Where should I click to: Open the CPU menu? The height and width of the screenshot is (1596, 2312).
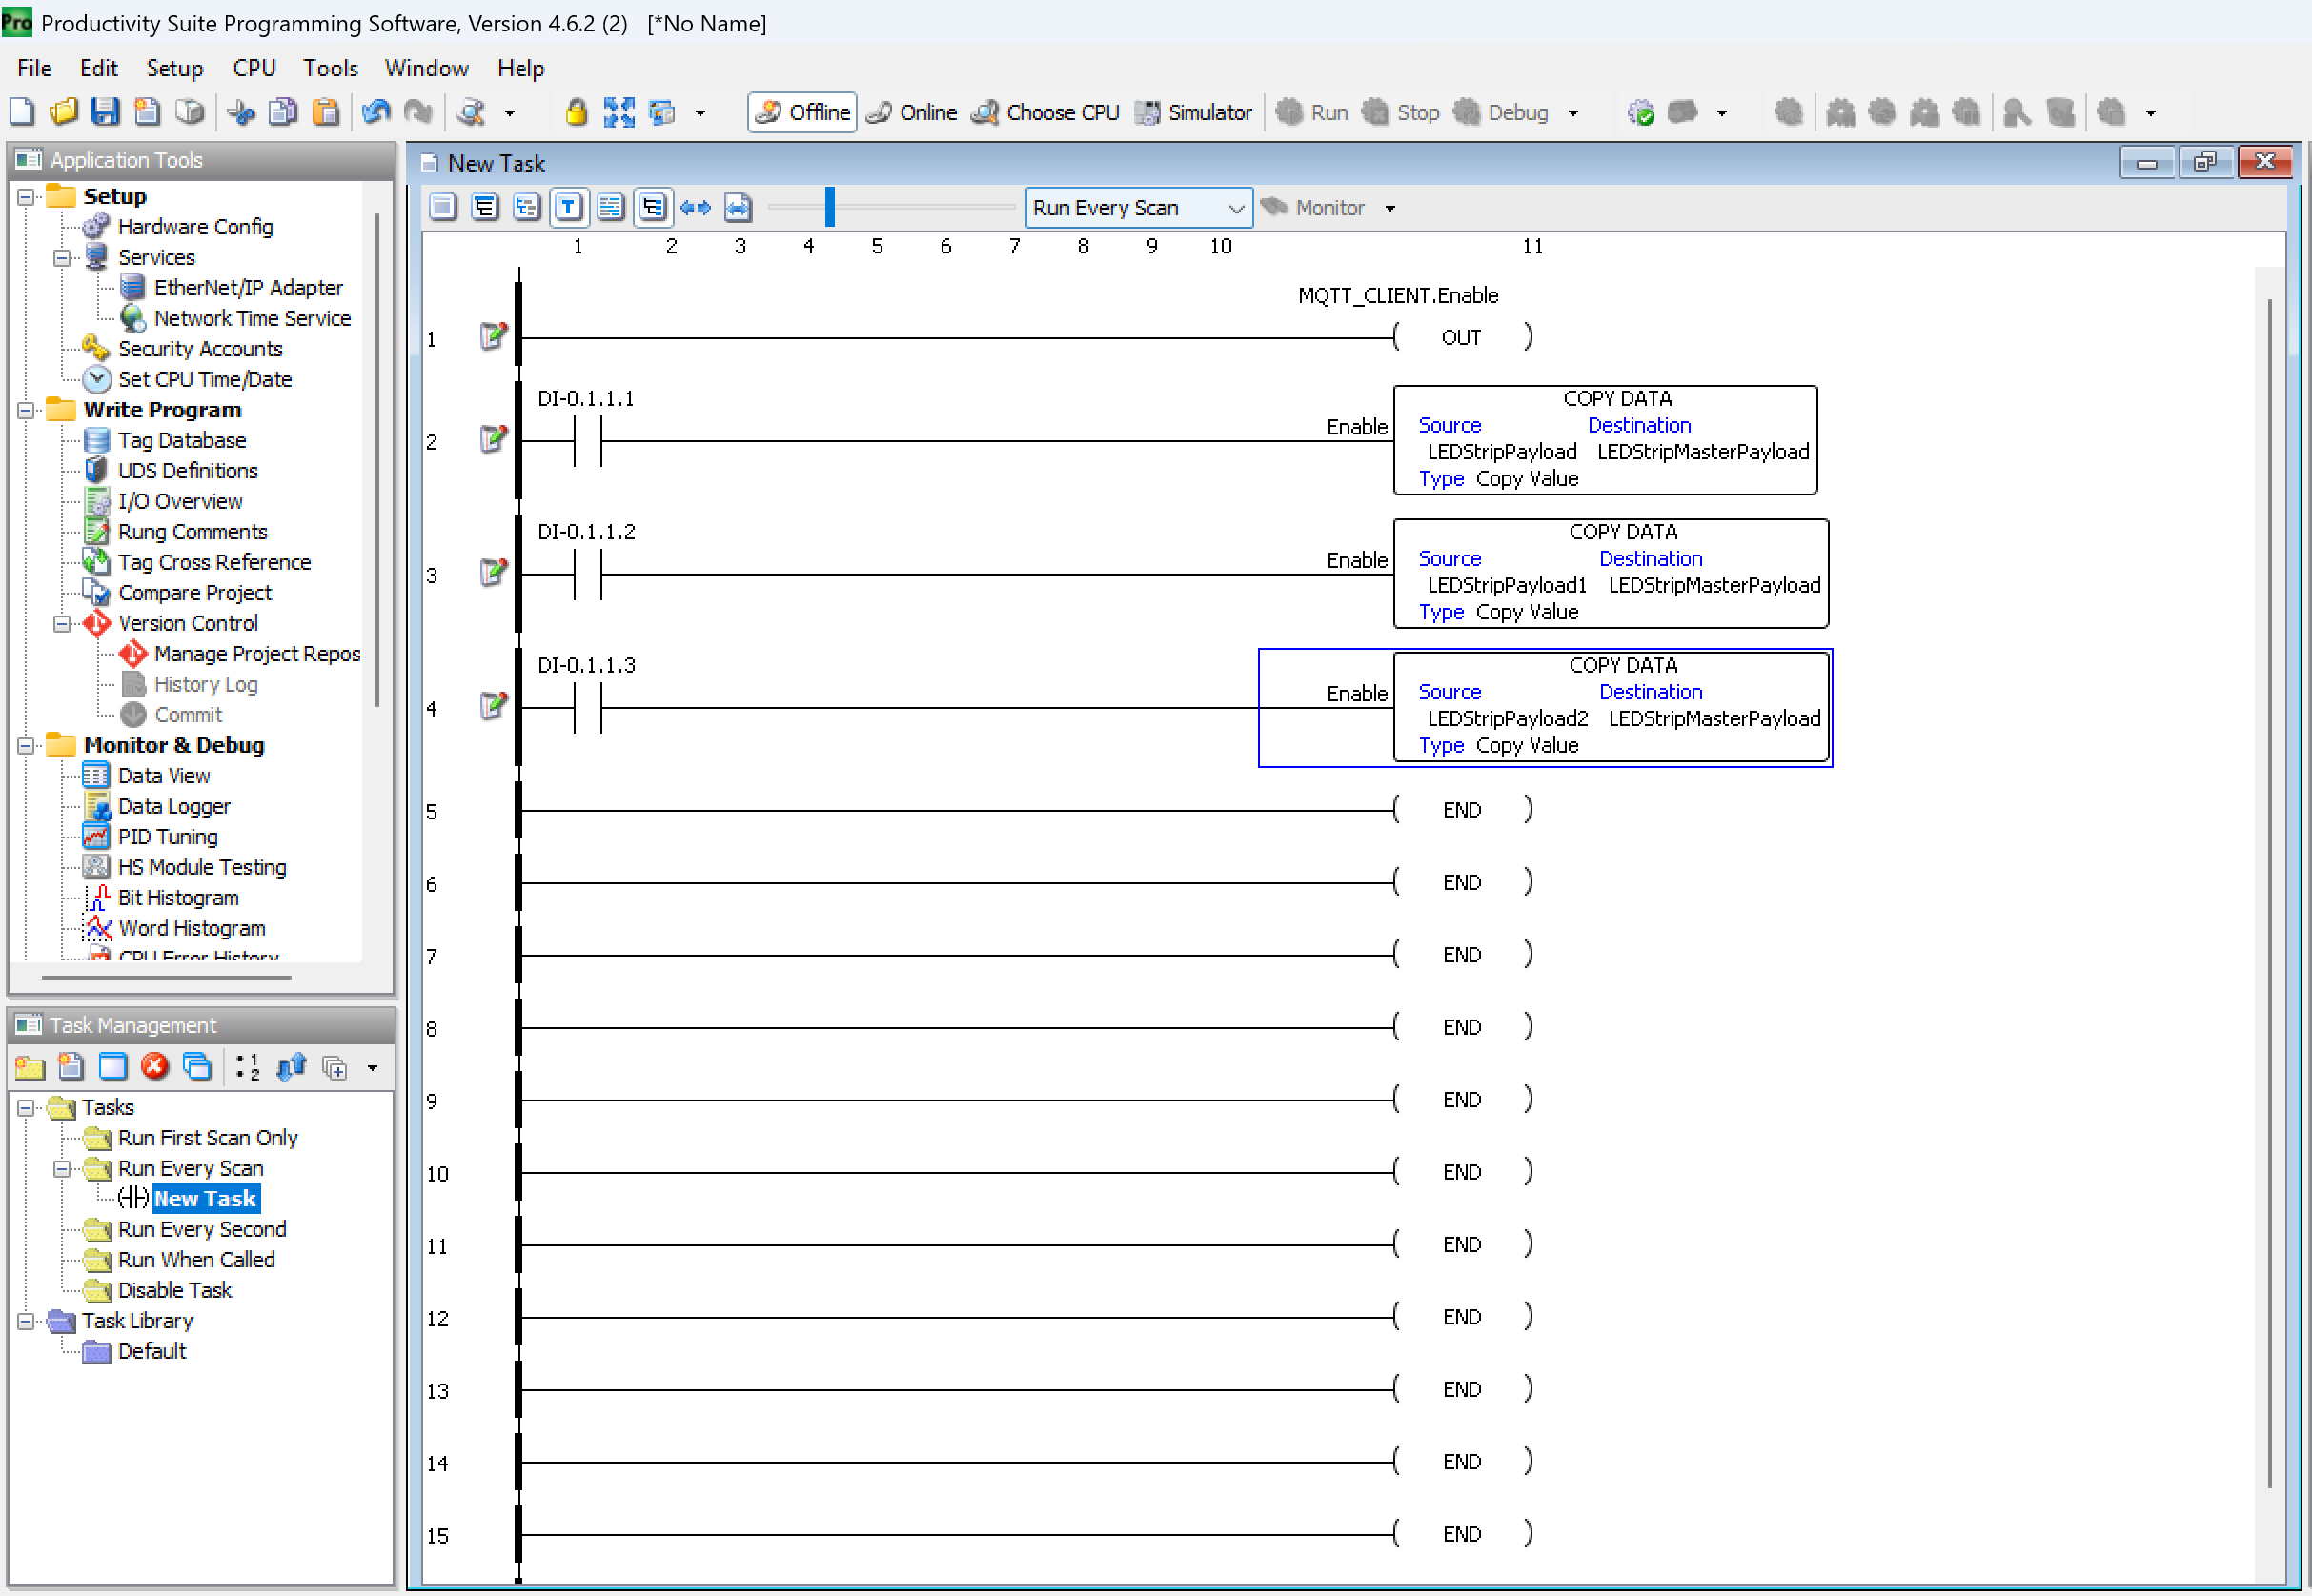(254, 68)
